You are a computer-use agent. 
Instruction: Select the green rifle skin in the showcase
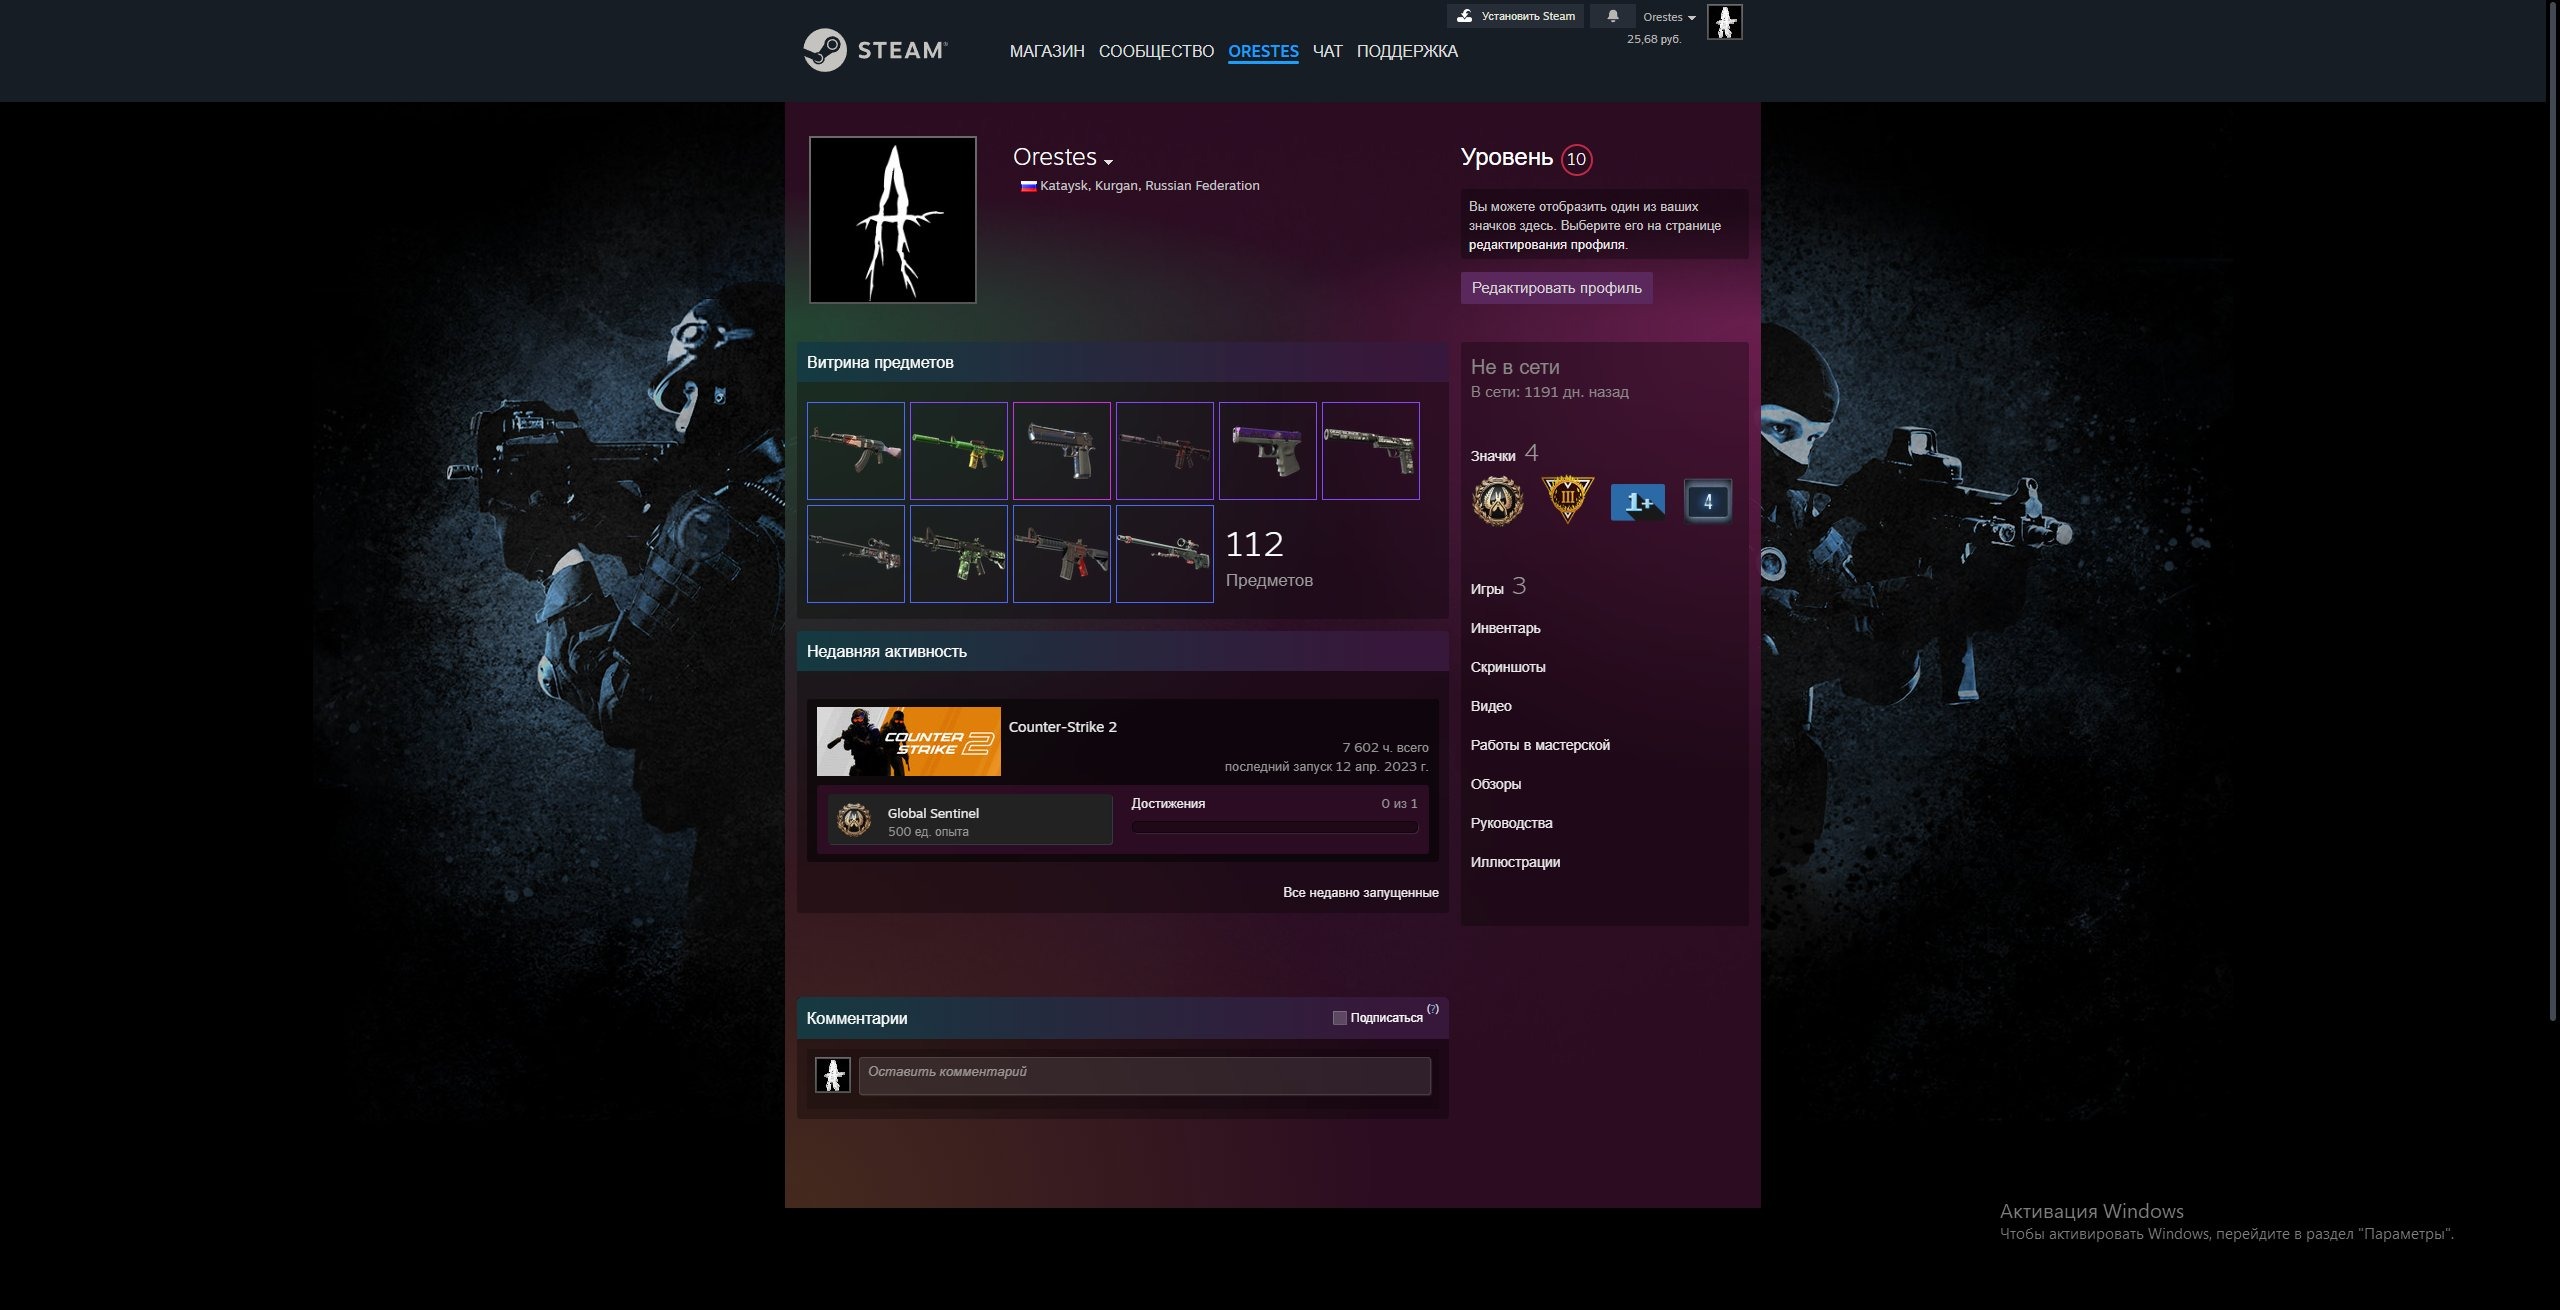click(x=959, y=451)
